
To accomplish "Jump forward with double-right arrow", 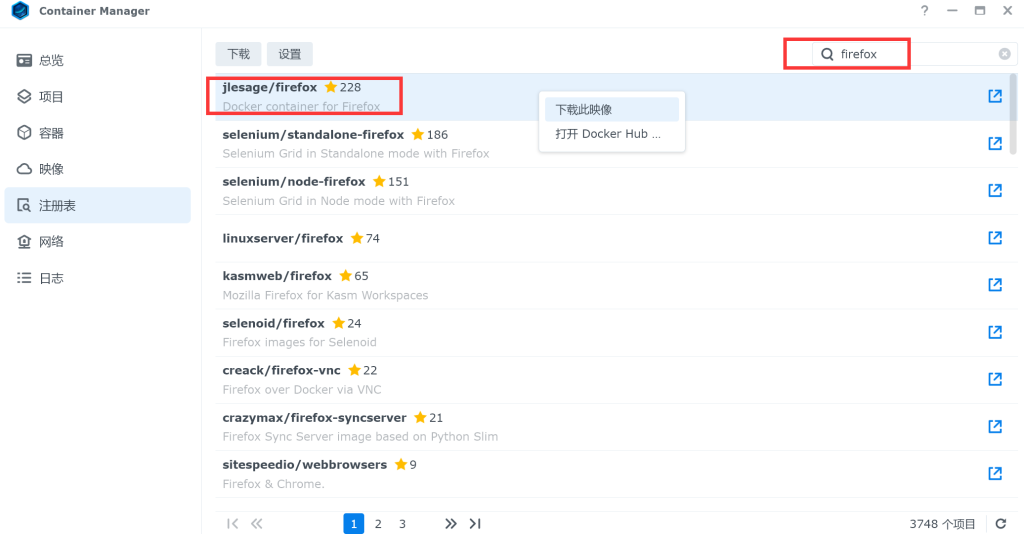I will (x=451, y=524).
